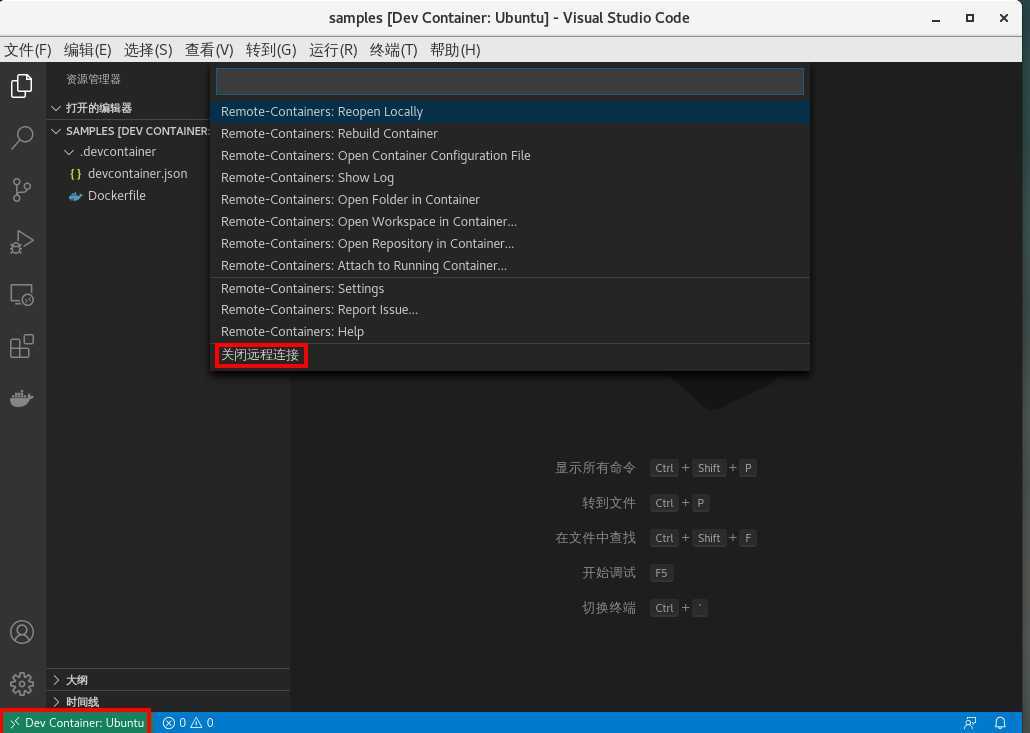The image size is (1030, 733).
Task: Click the 切换终端 shortcut label
Action: pyautogui.click(x=609, y=608)
